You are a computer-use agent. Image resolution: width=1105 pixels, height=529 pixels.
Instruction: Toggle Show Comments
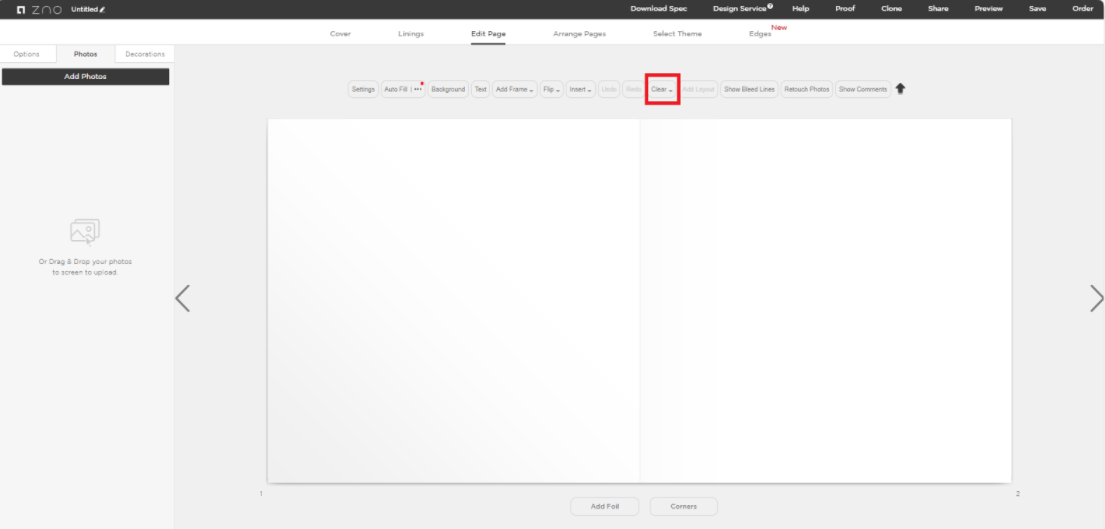[862, 89]
